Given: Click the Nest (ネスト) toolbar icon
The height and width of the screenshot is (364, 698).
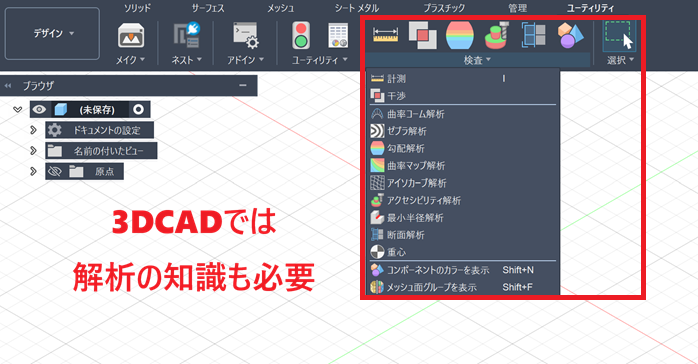Looking at the screenshot, I should (x=187, y=35).
